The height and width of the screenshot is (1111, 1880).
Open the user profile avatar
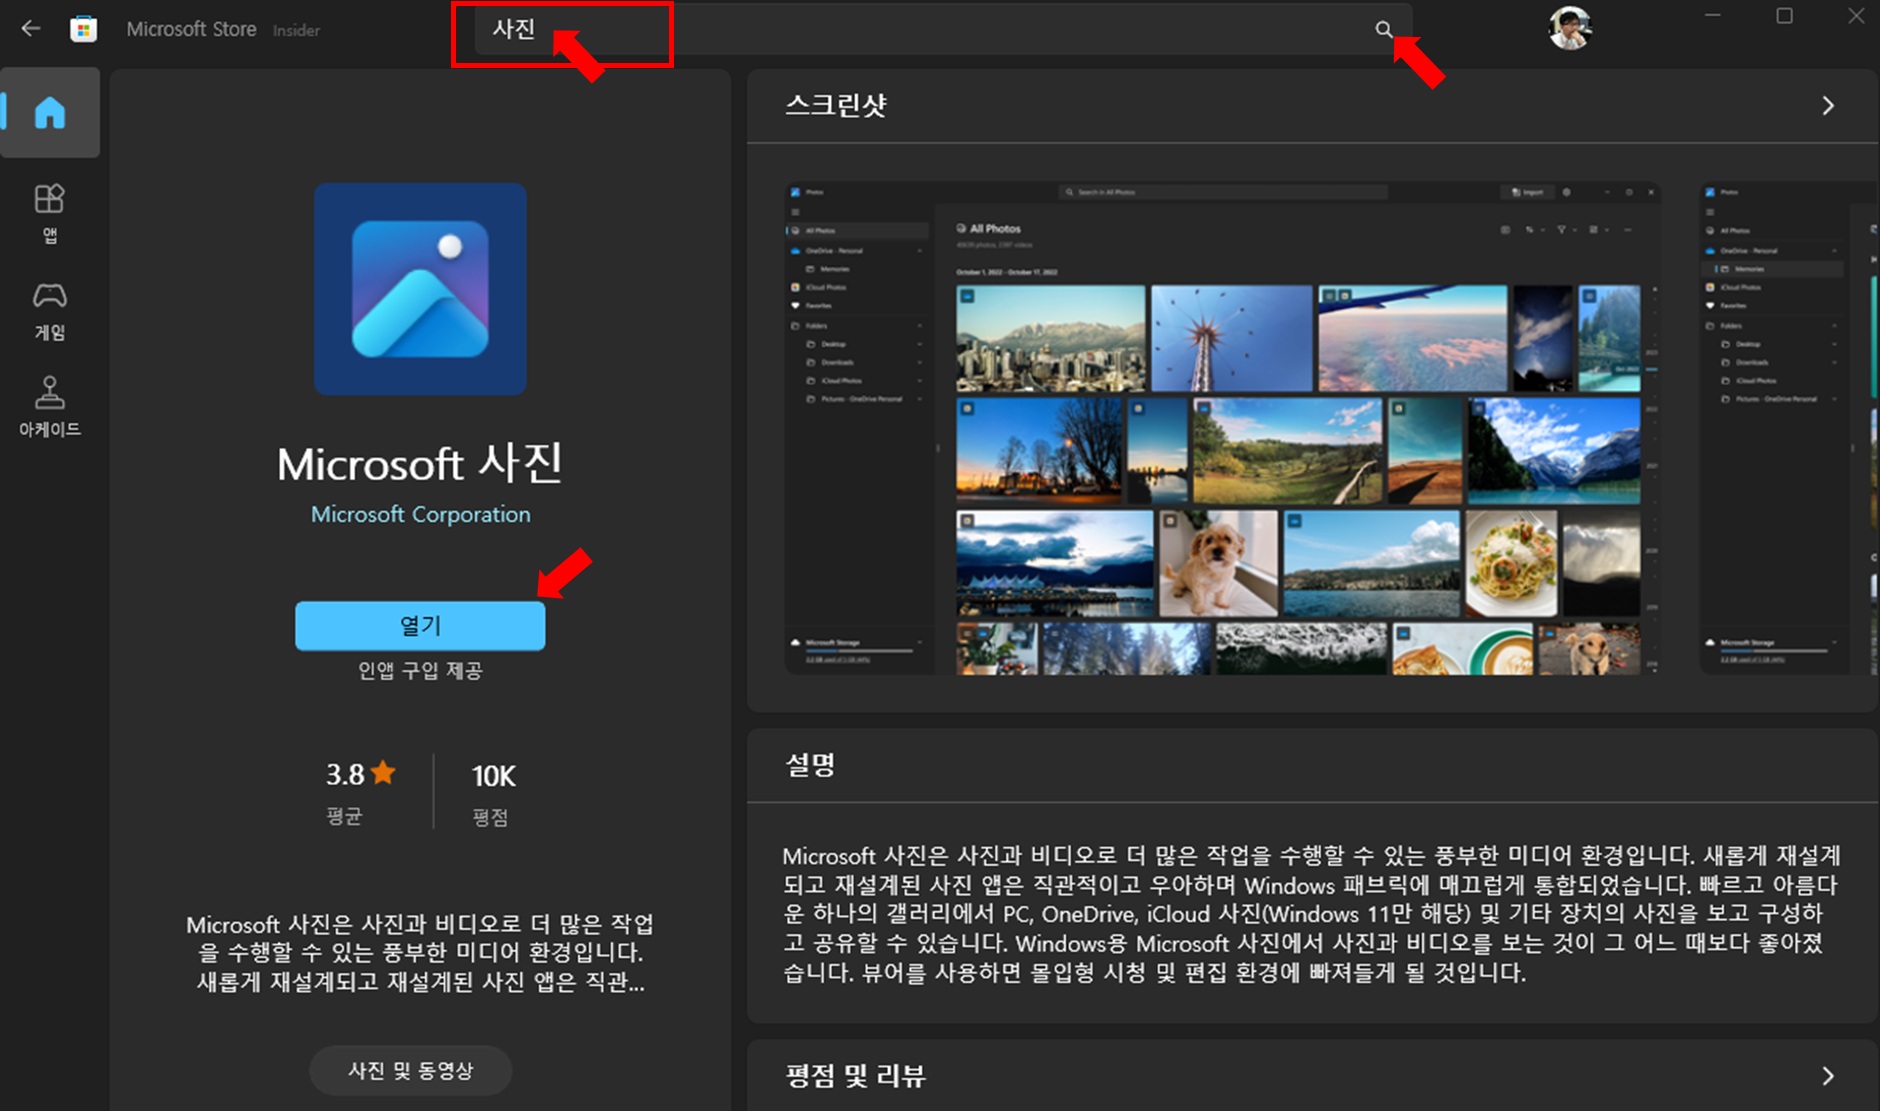point(1569,28)
